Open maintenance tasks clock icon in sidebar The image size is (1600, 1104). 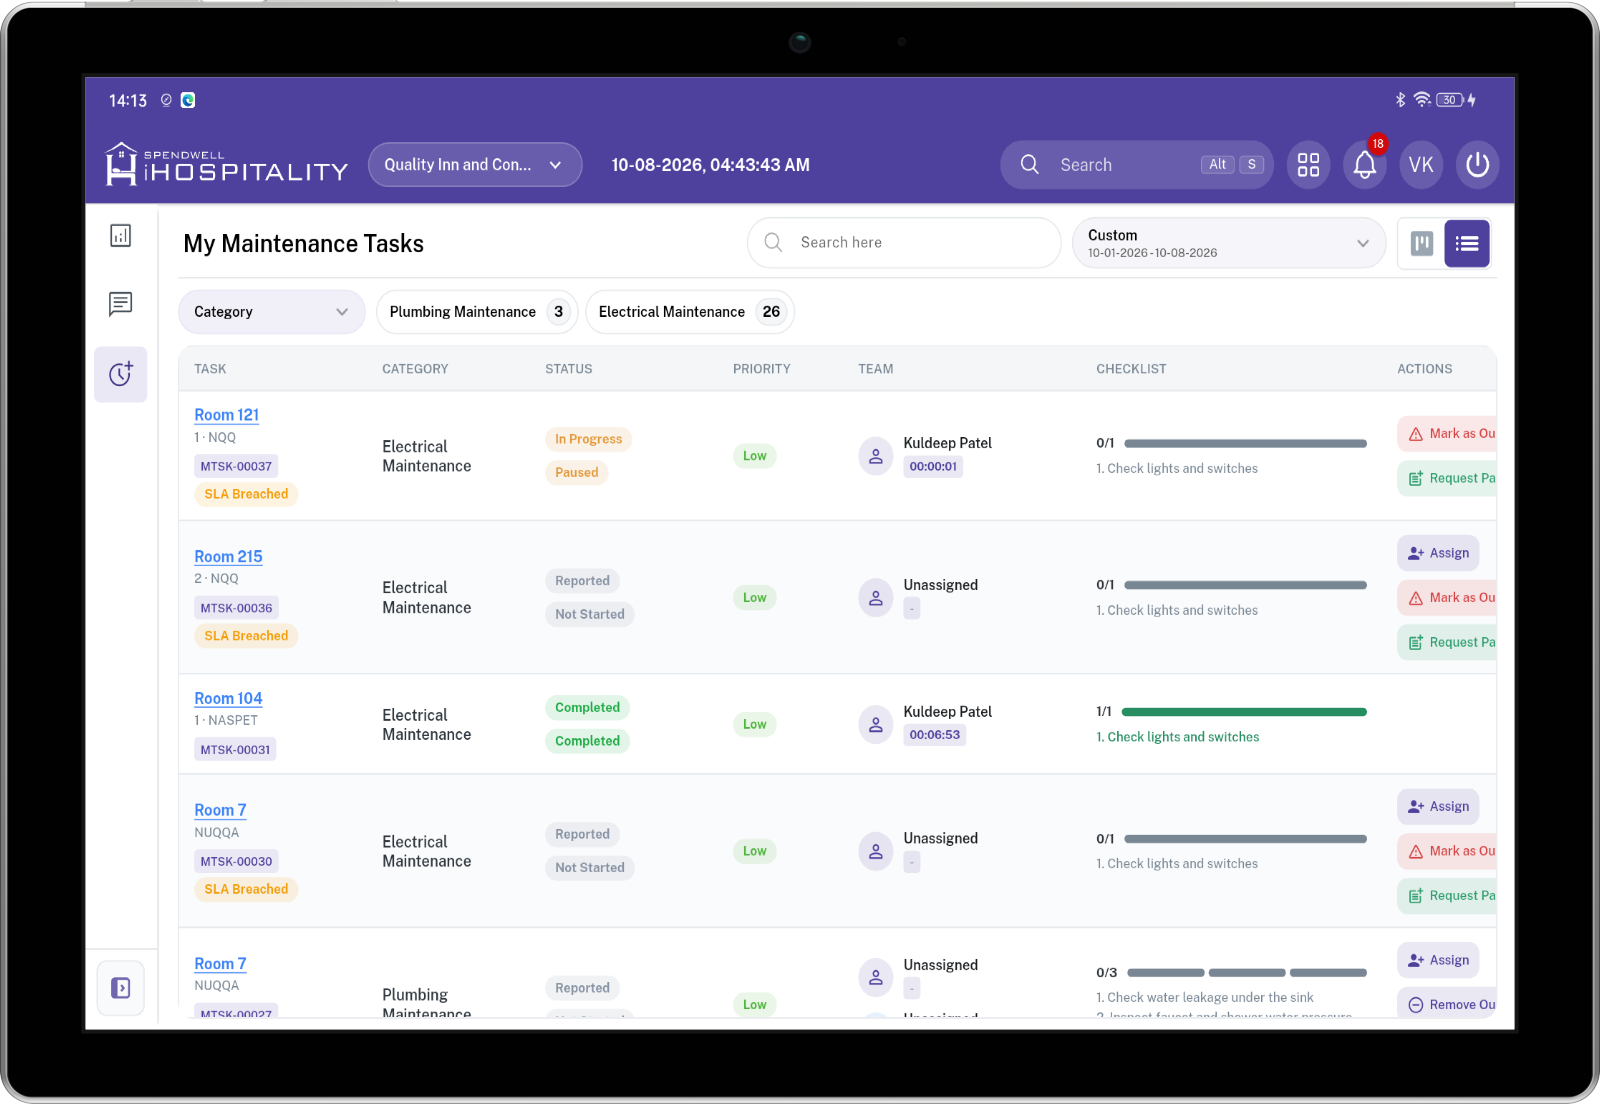coord(121,374)
